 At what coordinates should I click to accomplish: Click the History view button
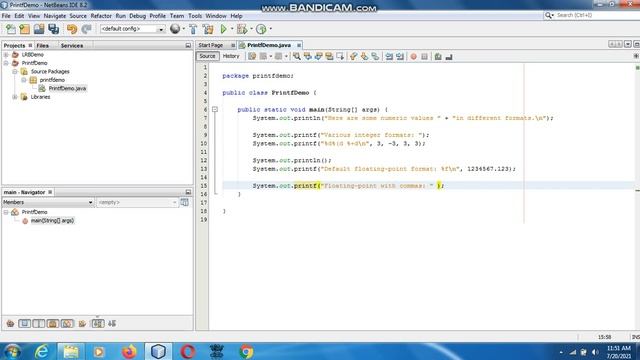tap(231, 56)
